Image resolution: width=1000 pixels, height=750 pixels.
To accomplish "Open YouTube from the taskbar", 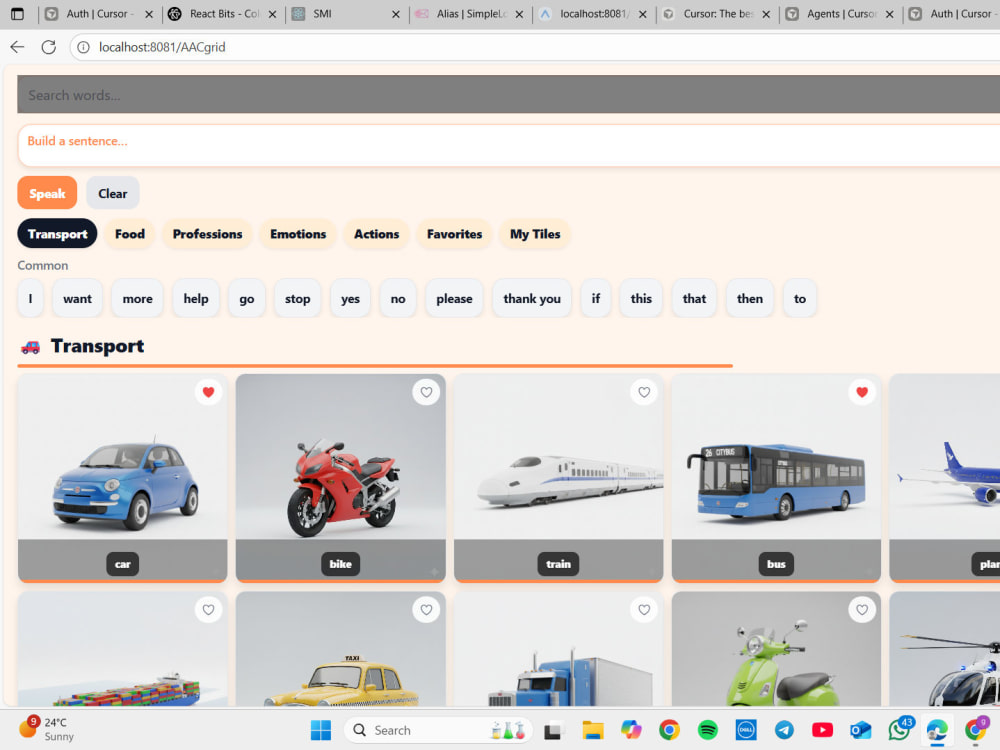I will point(822,730).
